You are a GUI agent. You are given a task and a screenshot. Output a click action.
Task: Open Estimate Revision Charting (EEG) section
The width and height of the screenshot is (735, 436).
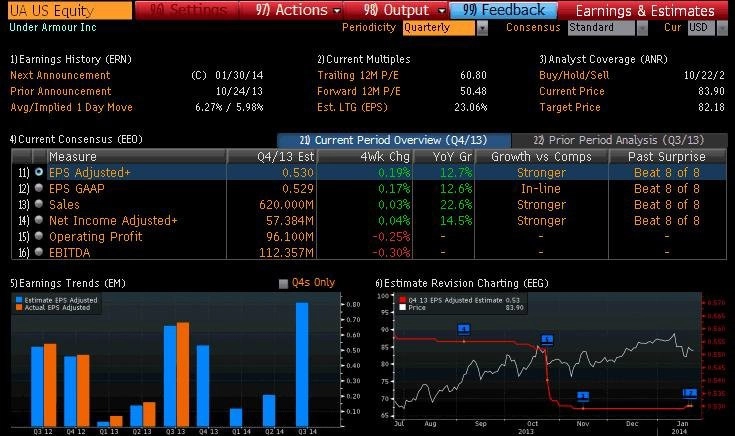[x=462, y=283]
